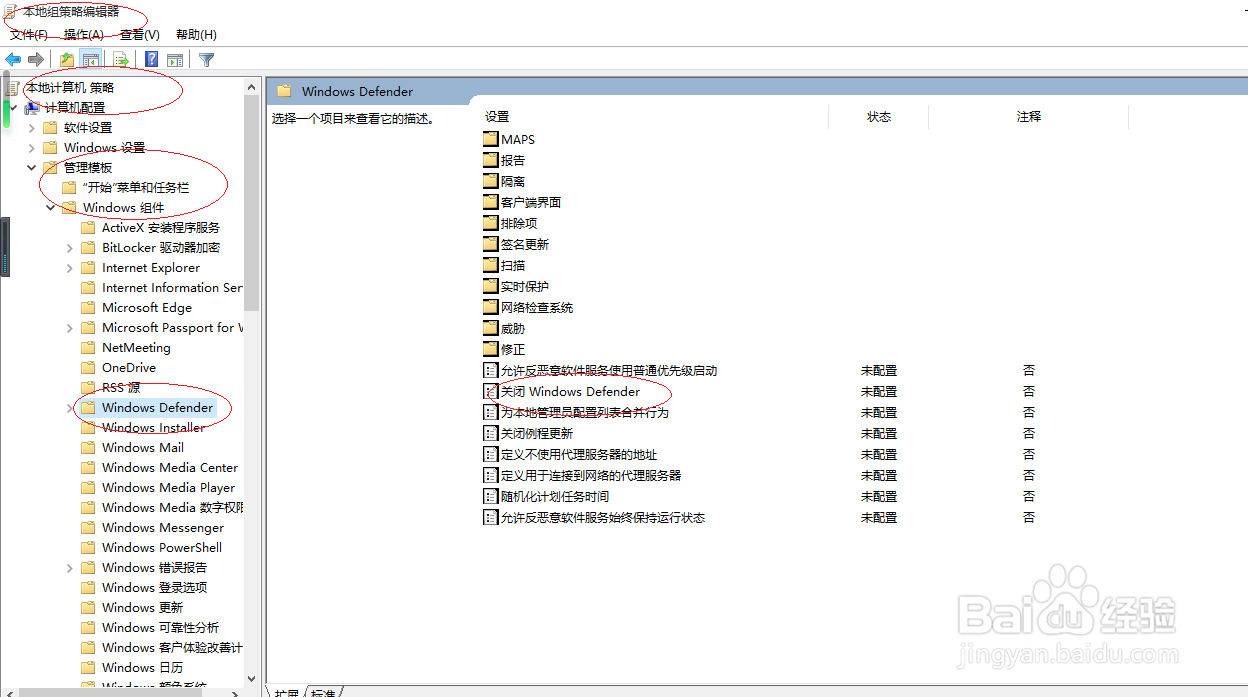Click the forward arrow in toolbar
The height and width of the screenshot is (697, 1248).
click(36, 60)
